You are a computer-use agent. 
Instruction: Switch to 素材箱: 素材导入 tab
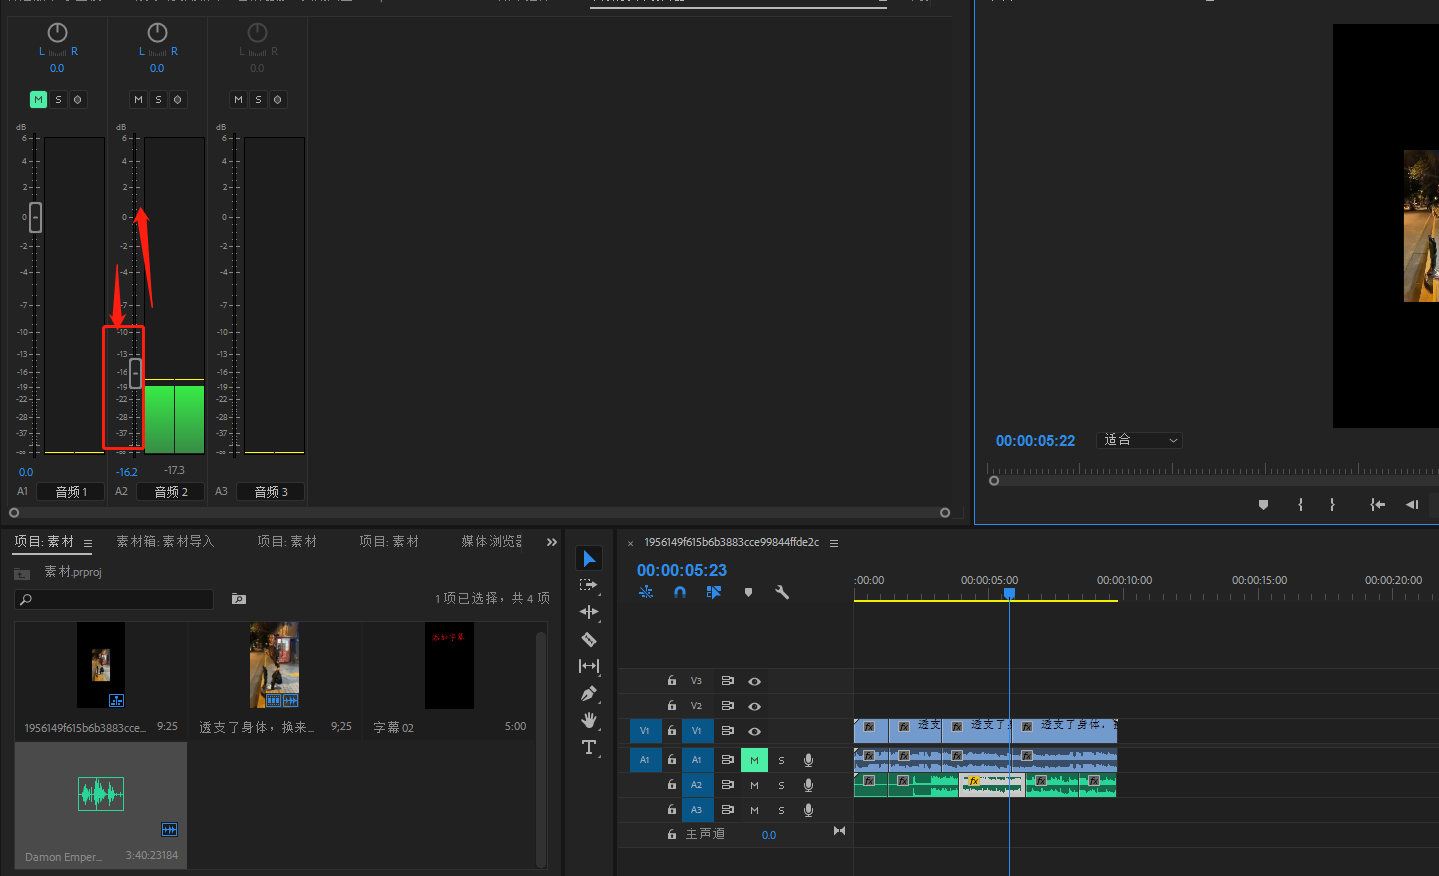coord(165,541)
